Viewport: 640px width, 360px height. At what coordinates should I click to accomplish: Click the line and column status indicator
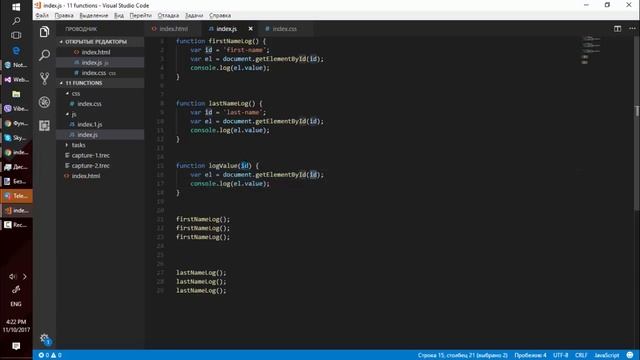pyautogui.click(x=462, y=355)
